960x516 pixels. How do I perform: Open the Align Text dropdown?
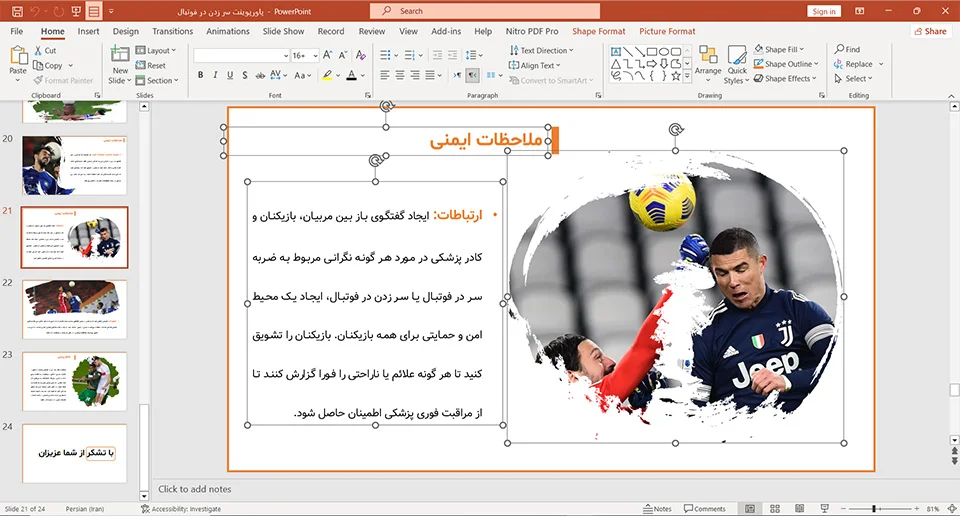pos(534,65)
